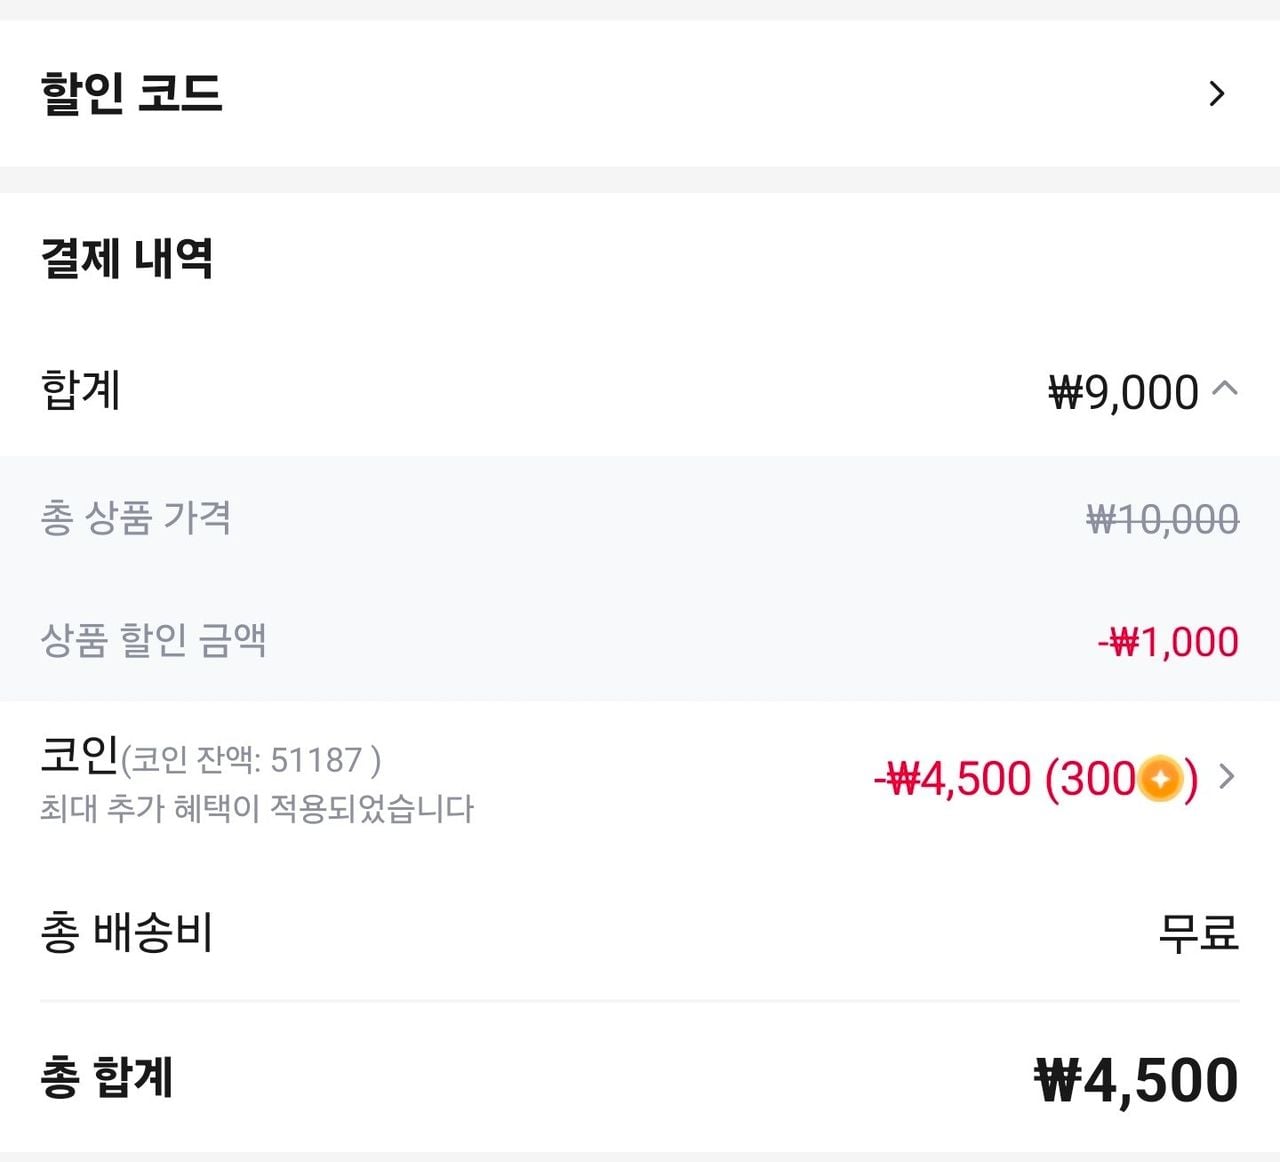Tap the 상품 할인 금액 label
Image resolution: width=1280 pixels, height=1162 pixels.
[153, 640]
